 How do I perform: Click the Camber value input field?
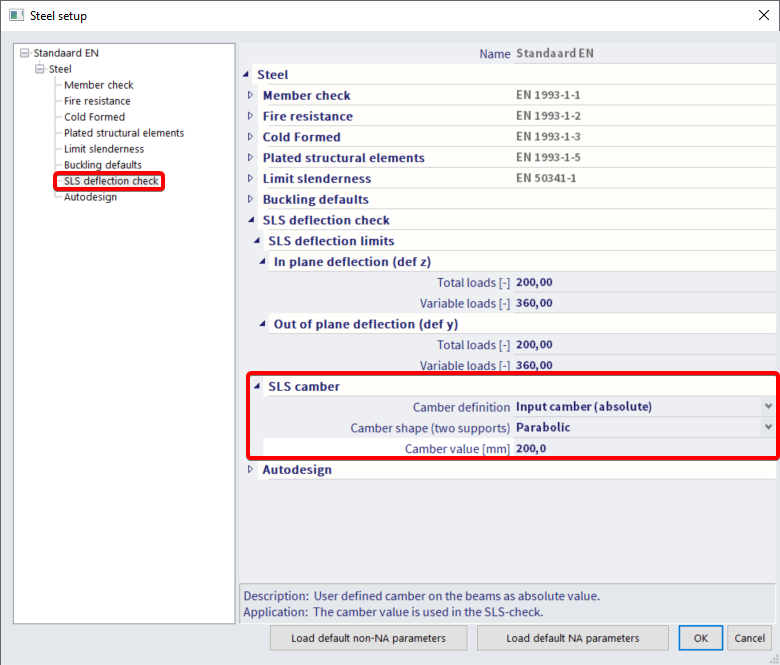[x=640, y=449]
